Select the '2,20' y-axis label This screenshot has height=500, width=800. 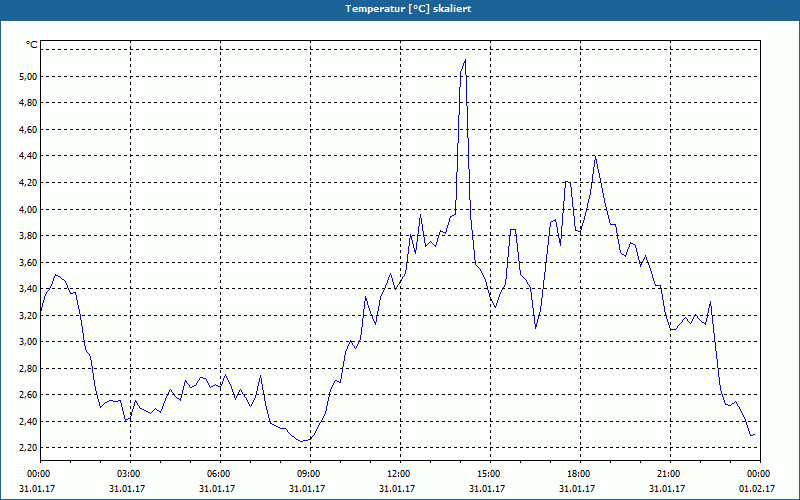point(28,448)
